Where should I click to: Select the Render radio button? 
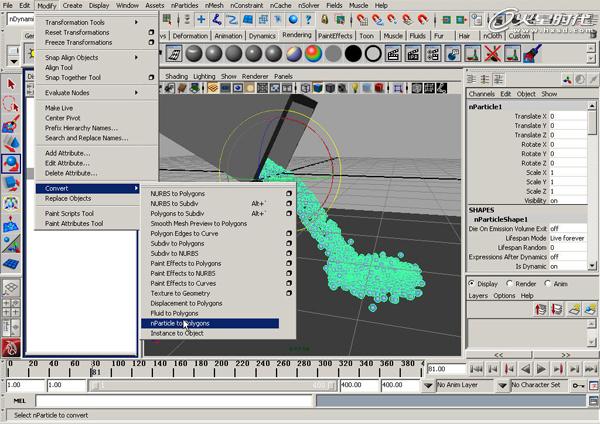(x=509, y=284)
